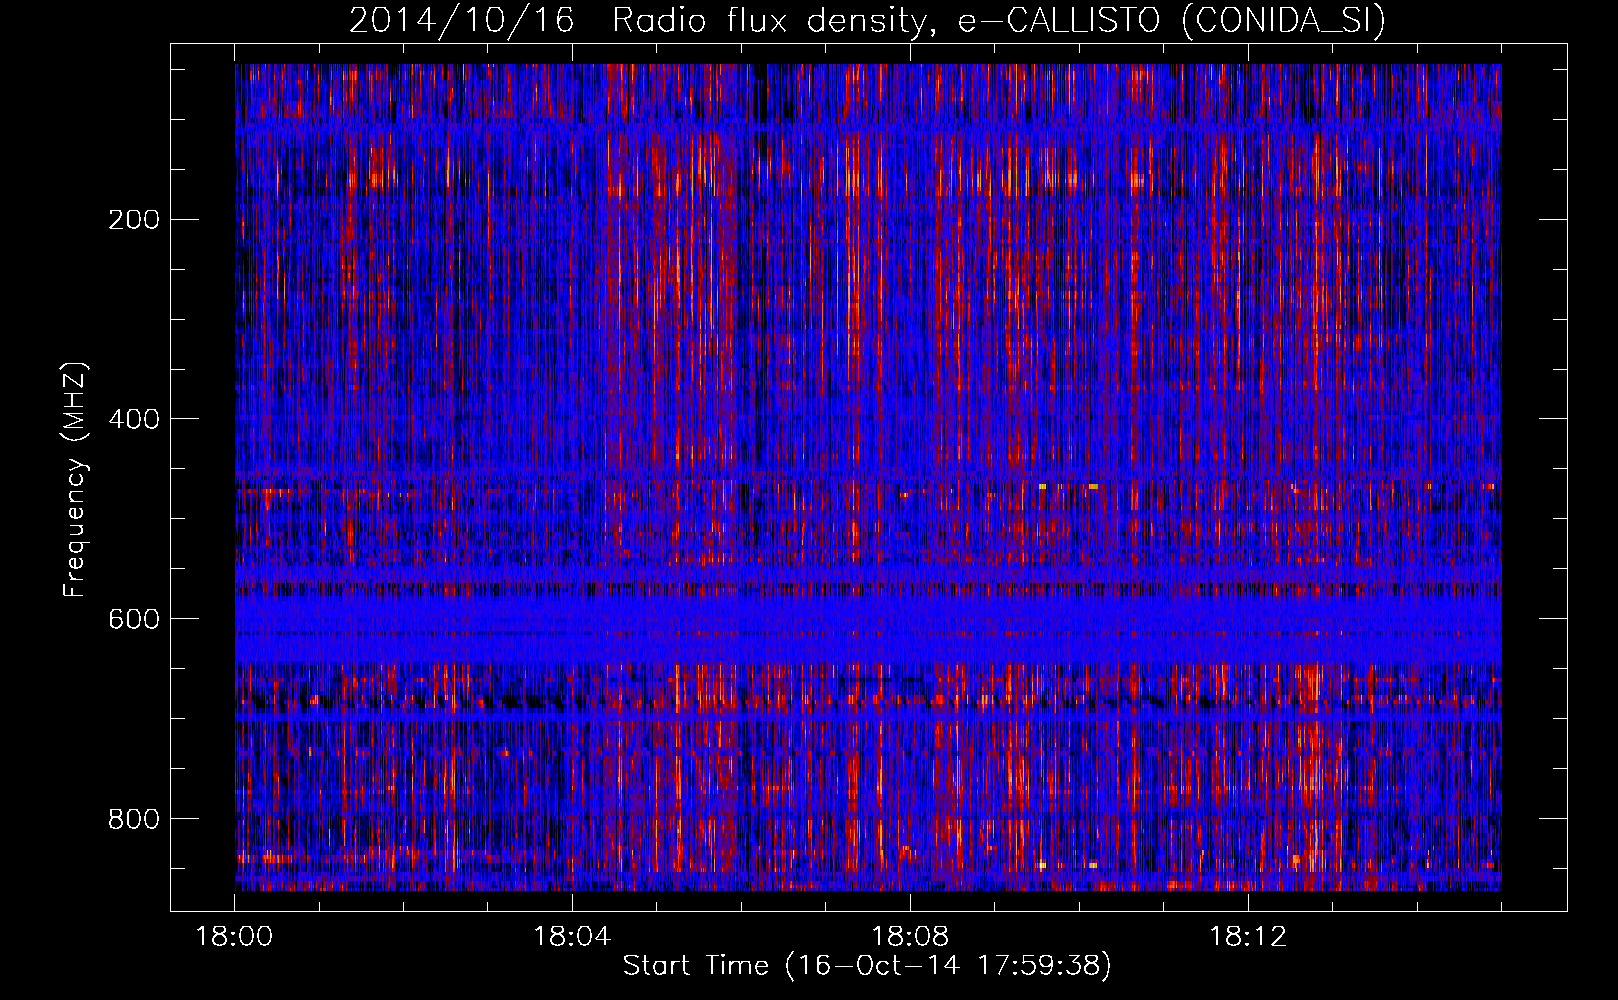Viewport: 1618px width, 1000px height.
Task: Click the "600" frequency tick label
Action: (x=133, y=619)
